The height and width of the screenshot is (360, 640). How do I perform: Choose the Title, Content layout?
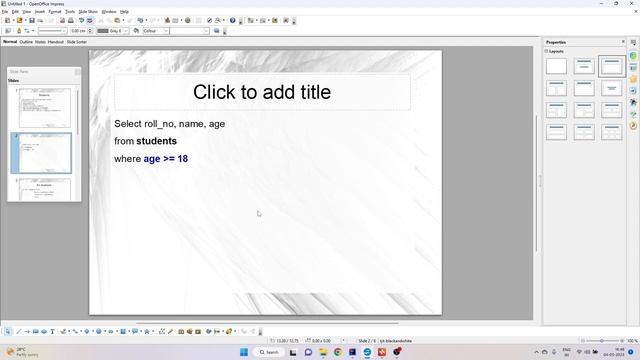pos(611,66)
